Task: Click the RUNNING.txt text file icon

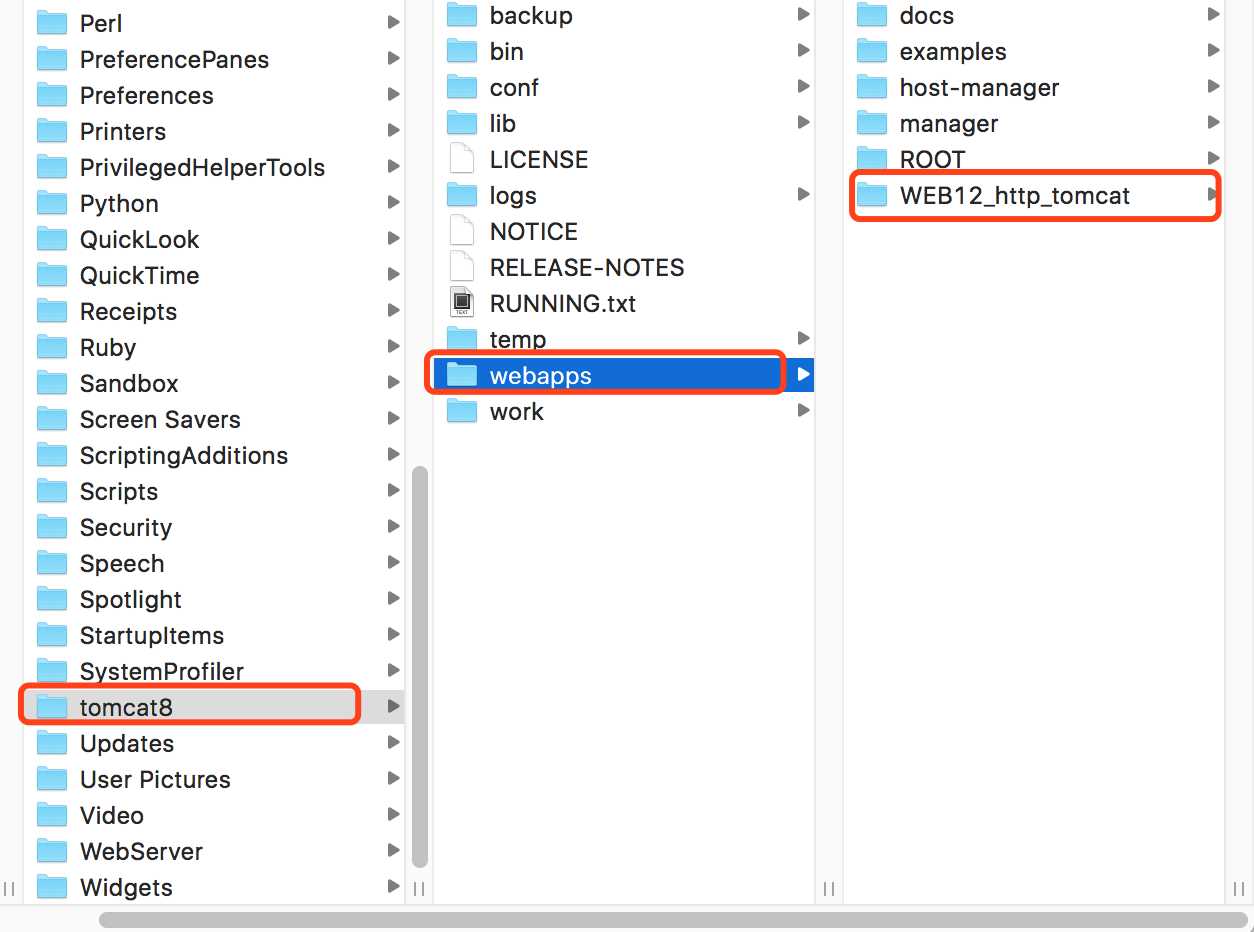Action: (x=462, y=303)
